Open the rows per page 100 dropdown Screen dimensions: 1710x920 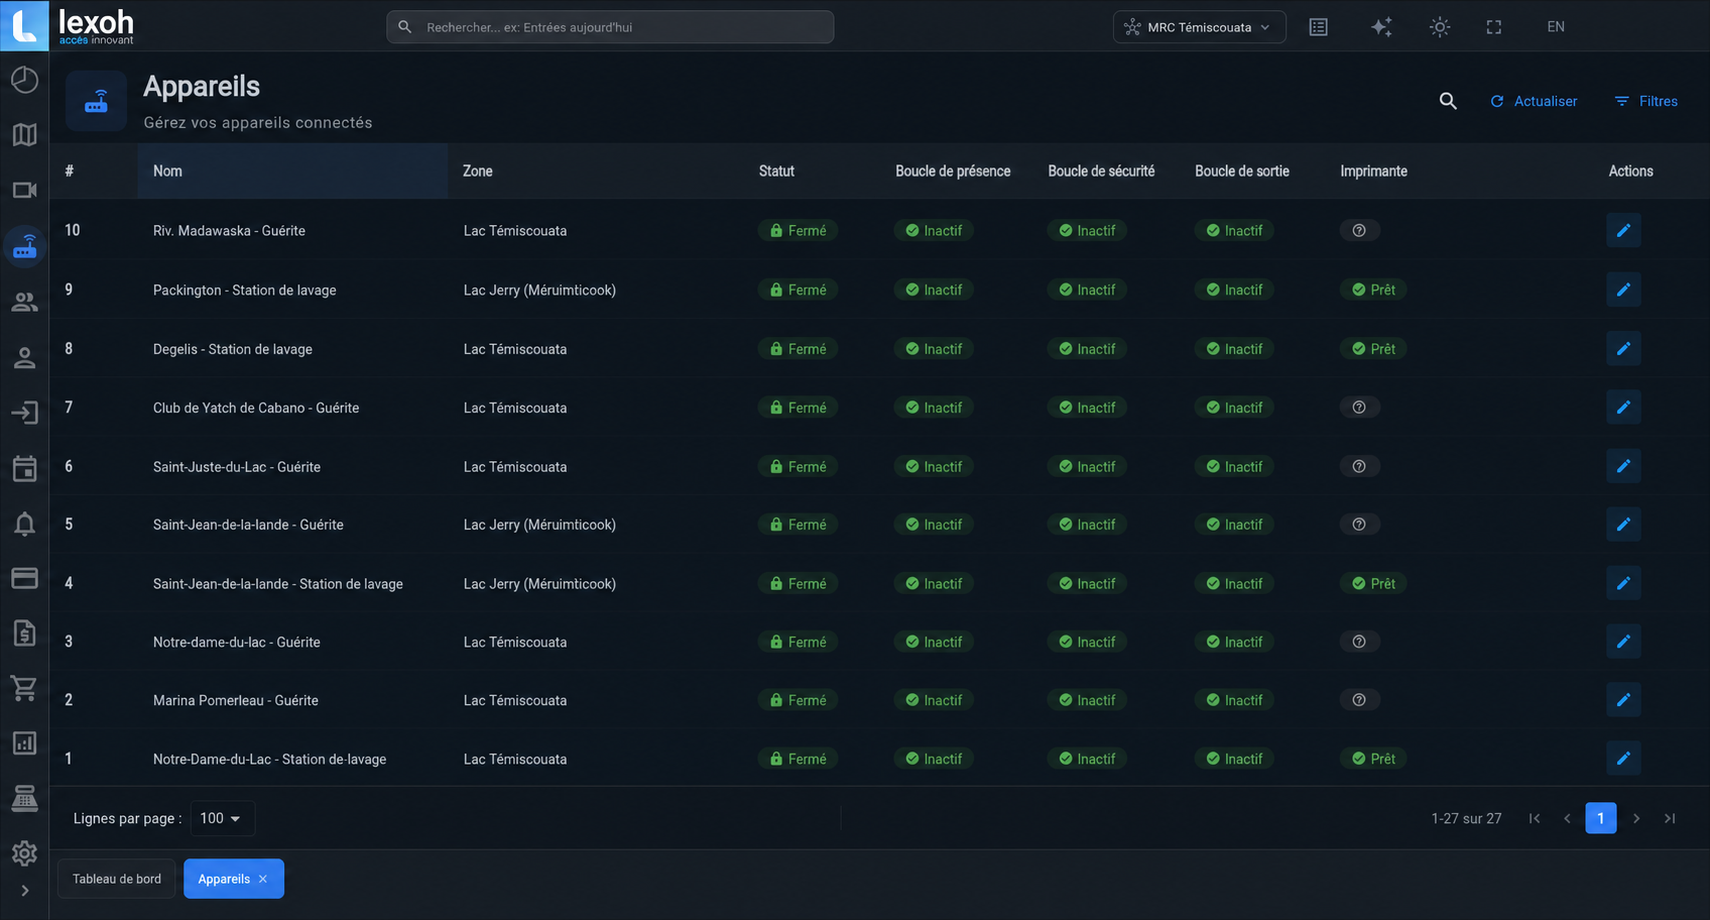pos(222,818)
